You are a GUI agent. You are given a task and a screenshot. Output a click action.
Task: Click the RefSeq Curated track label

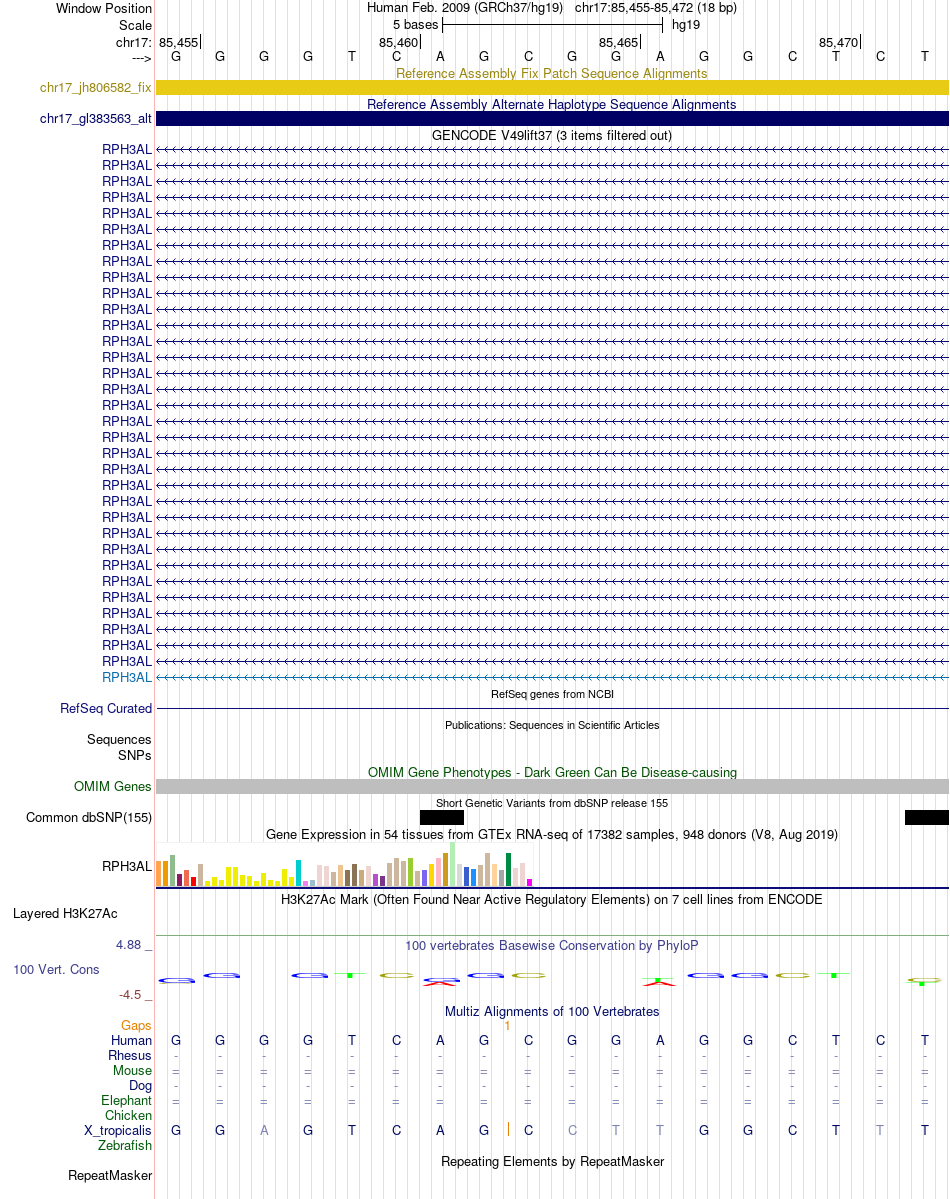pyautogui.click(x=106, y=709)
